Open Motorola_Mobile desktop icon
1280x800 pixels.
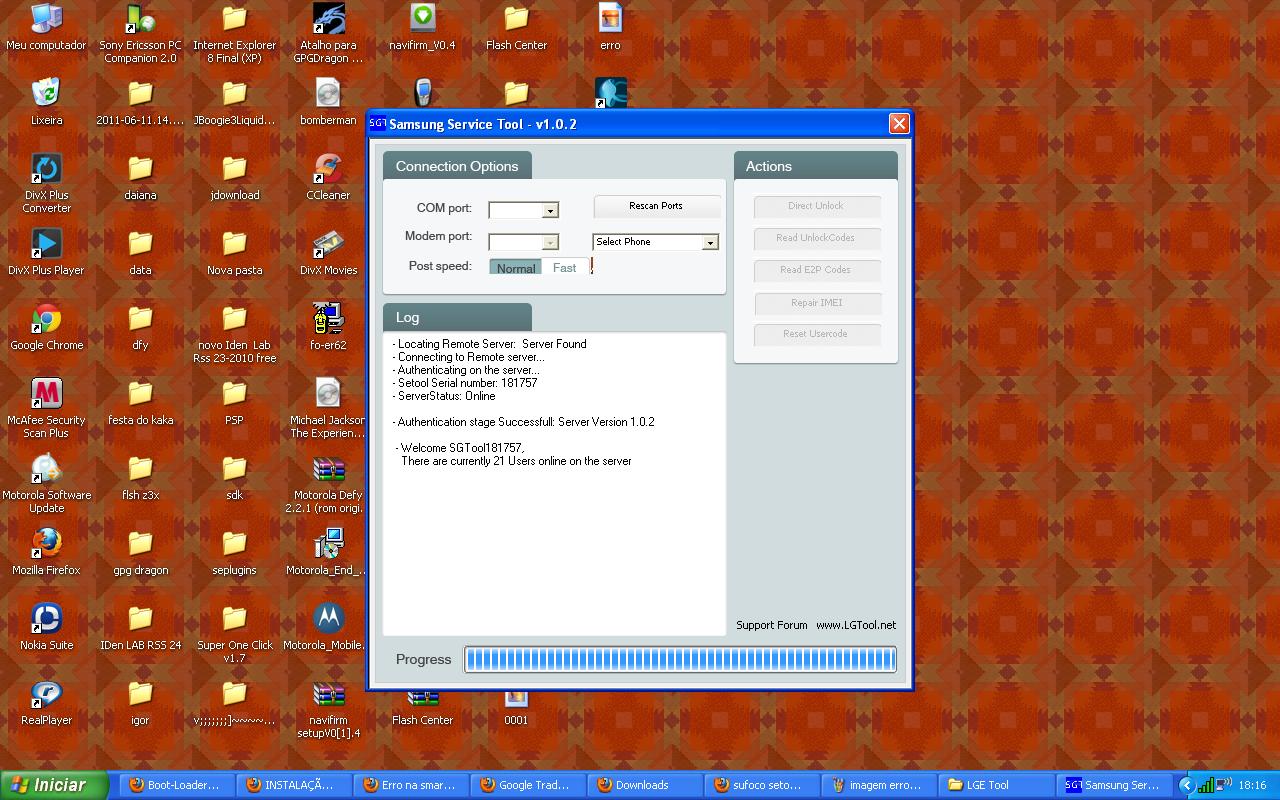tap(328, 627)
